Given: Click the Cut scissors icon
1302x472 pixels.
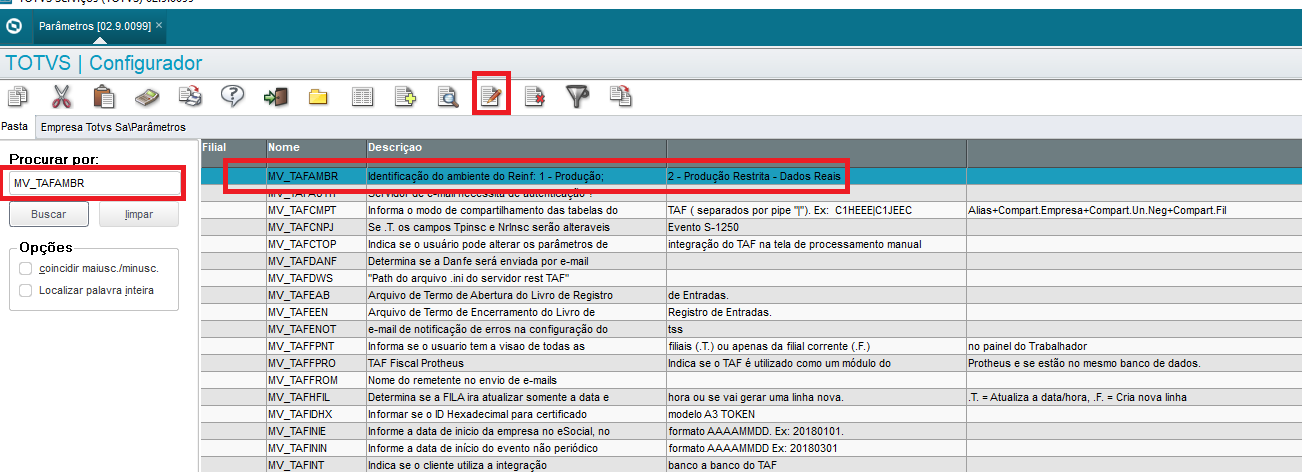Looking at the screenshot, I should coord(62,97).
